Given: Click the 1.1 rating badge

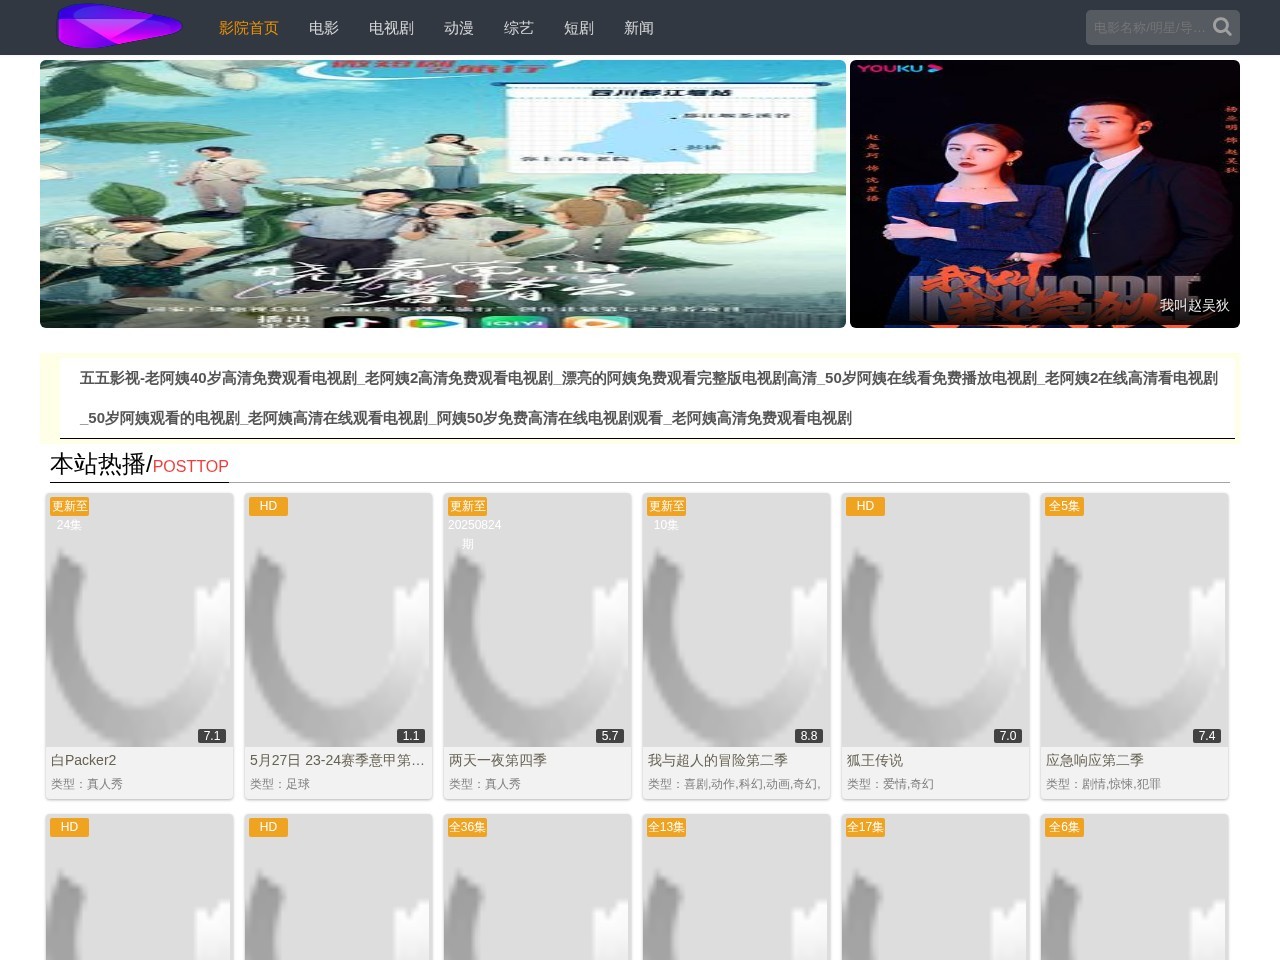Looking at the screenshot, I should [411, 735].
